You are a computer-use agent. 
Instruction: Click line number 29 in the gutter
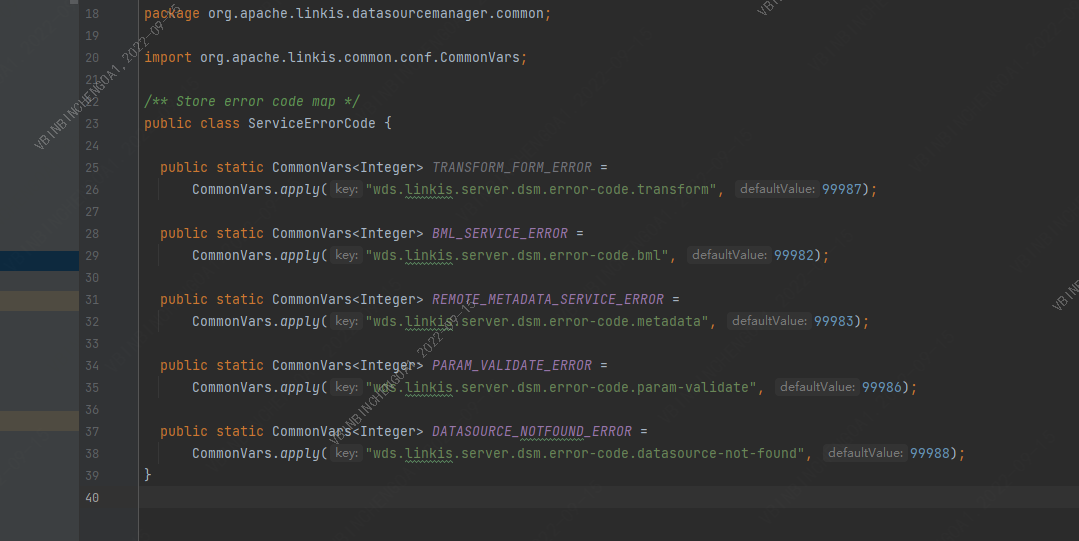92,256
